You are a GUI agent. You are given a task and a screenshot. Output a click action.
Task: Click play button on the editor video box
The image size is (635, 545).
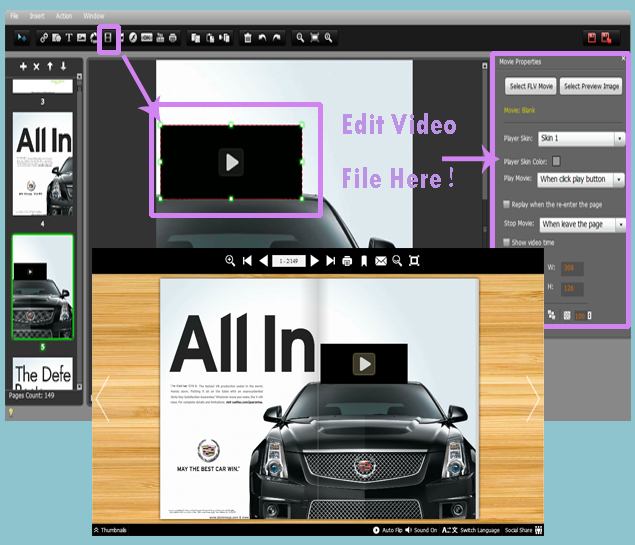coord(231,162)
